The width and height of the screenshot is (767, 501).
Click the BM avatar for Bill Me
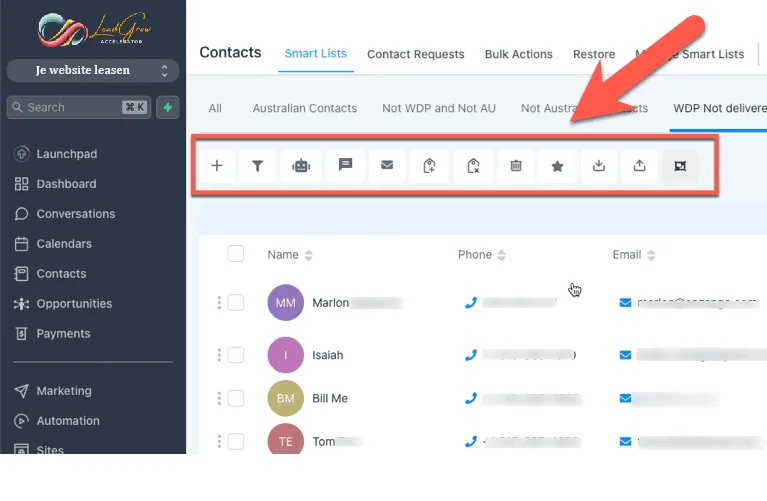[286, 398]
